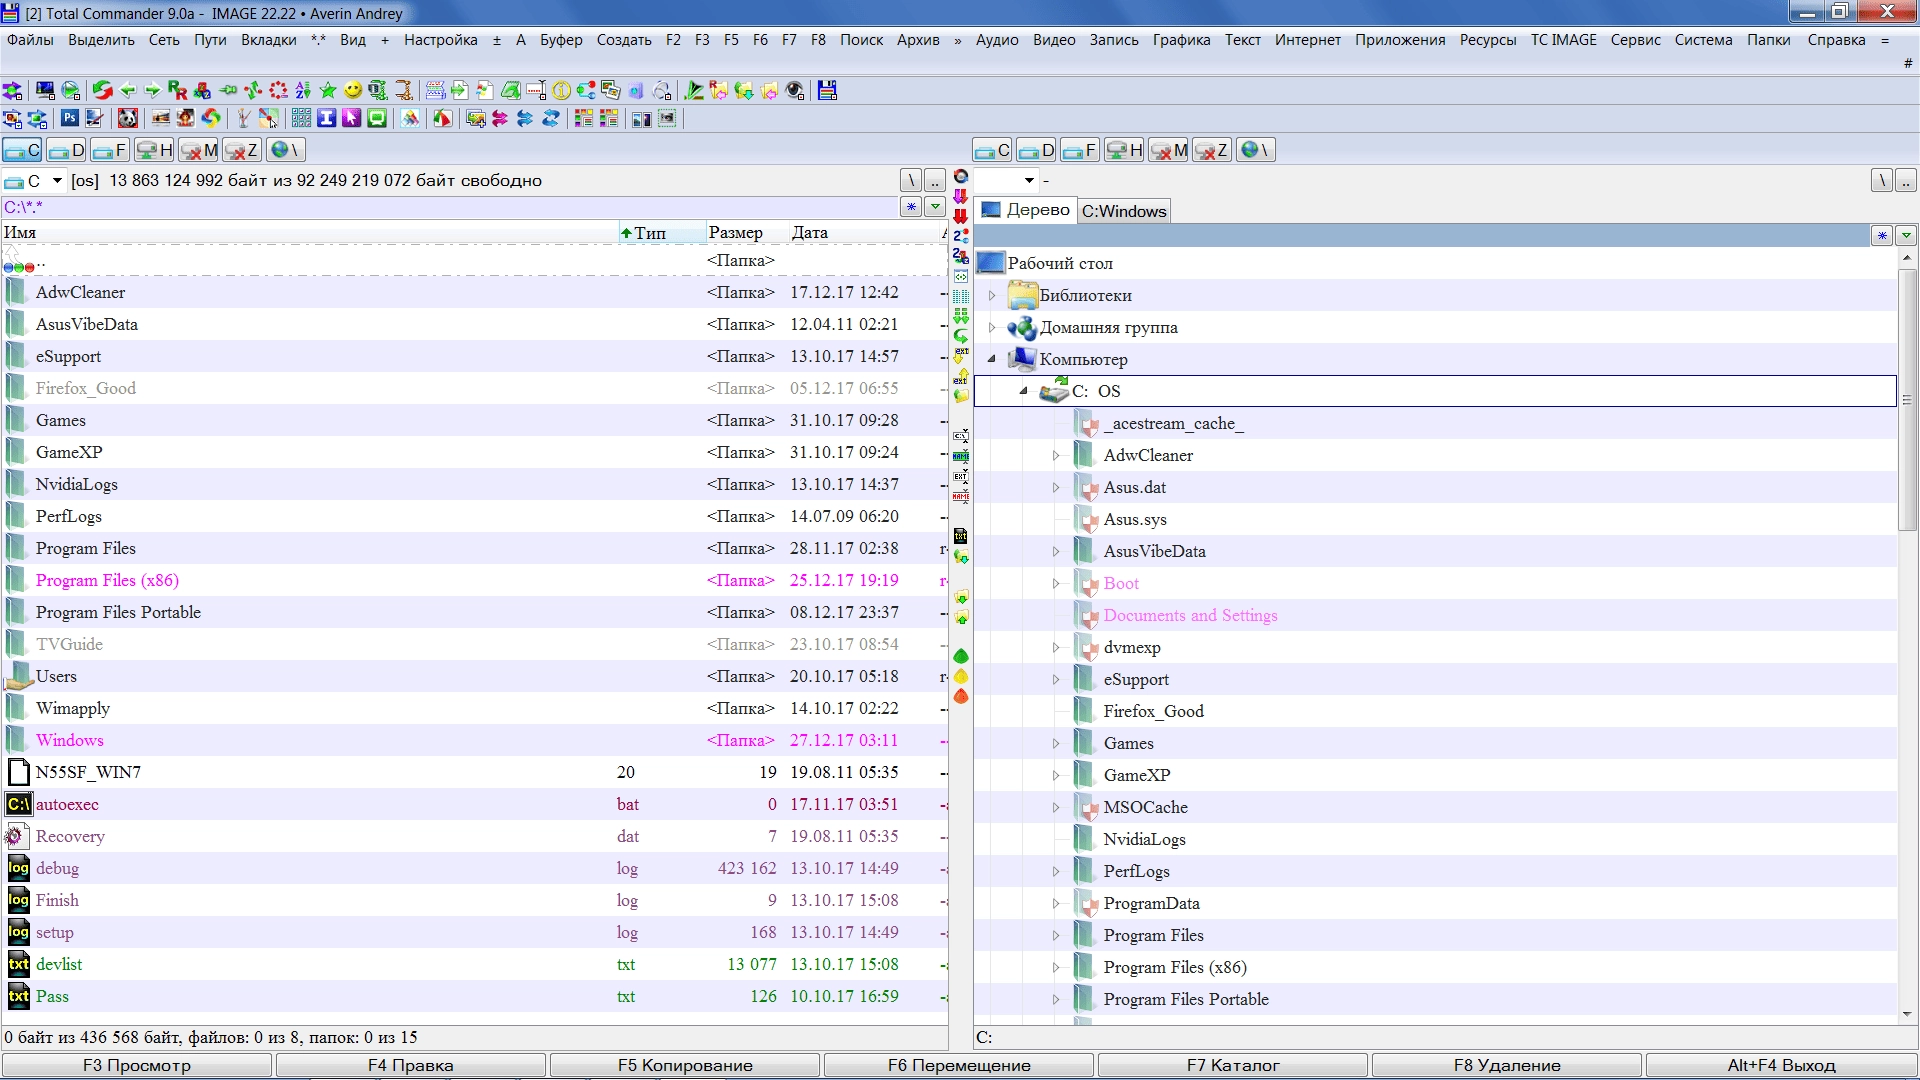
Task: Click the red drop icon on middle bar
Action: (x=961, y=696)
